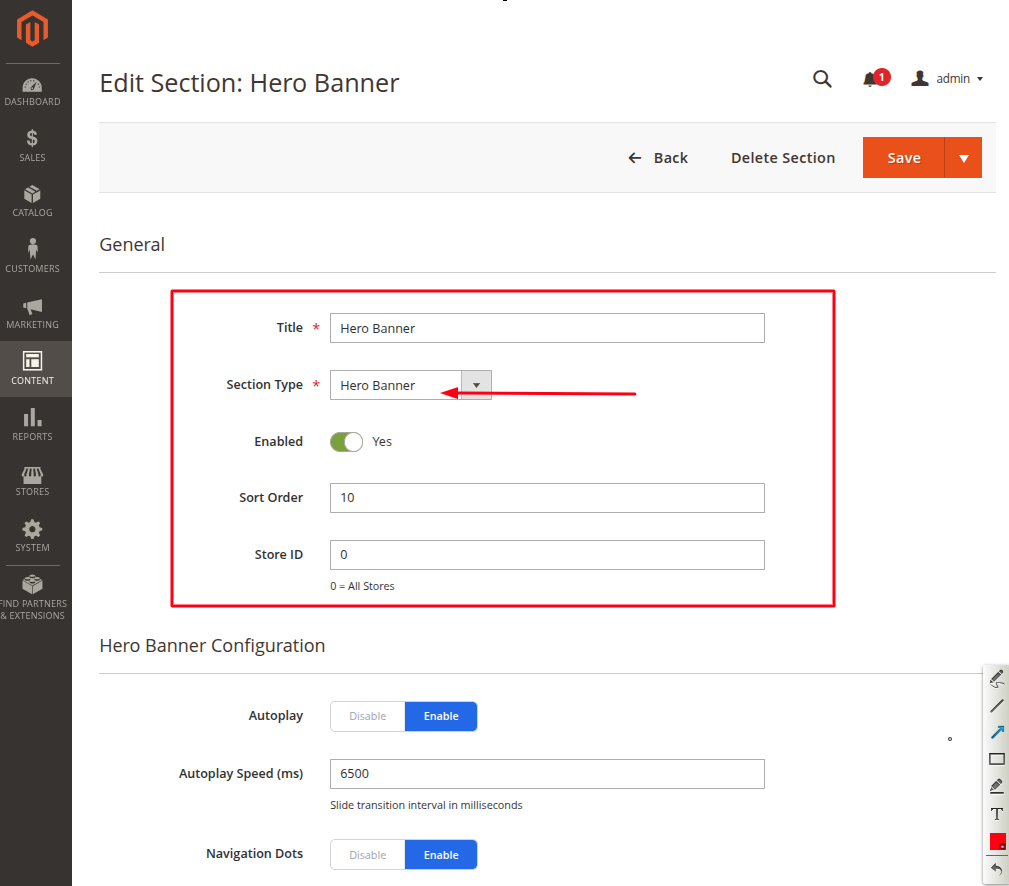This screenshot has width=1009, height=886.
Task: Set Navigation Dots to Enable
Action: 441,854
